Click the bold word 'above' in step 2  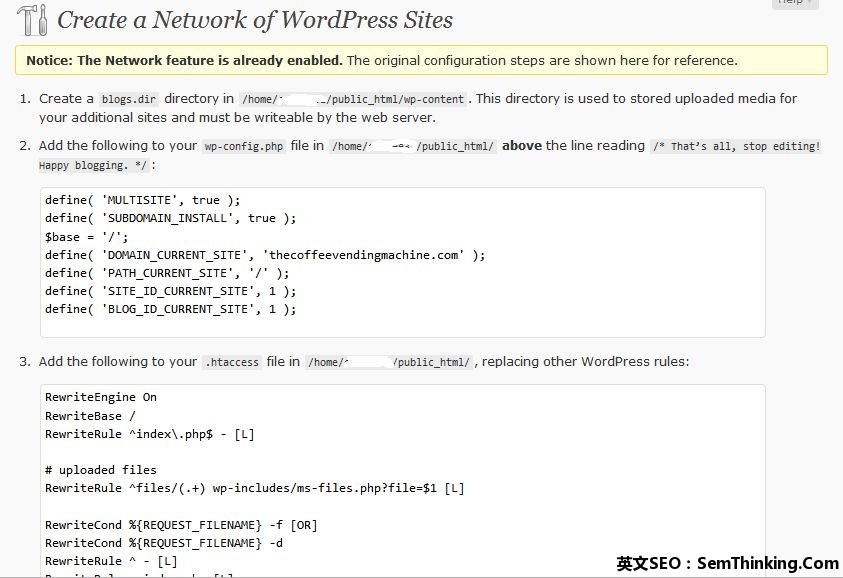click(521, 146)
